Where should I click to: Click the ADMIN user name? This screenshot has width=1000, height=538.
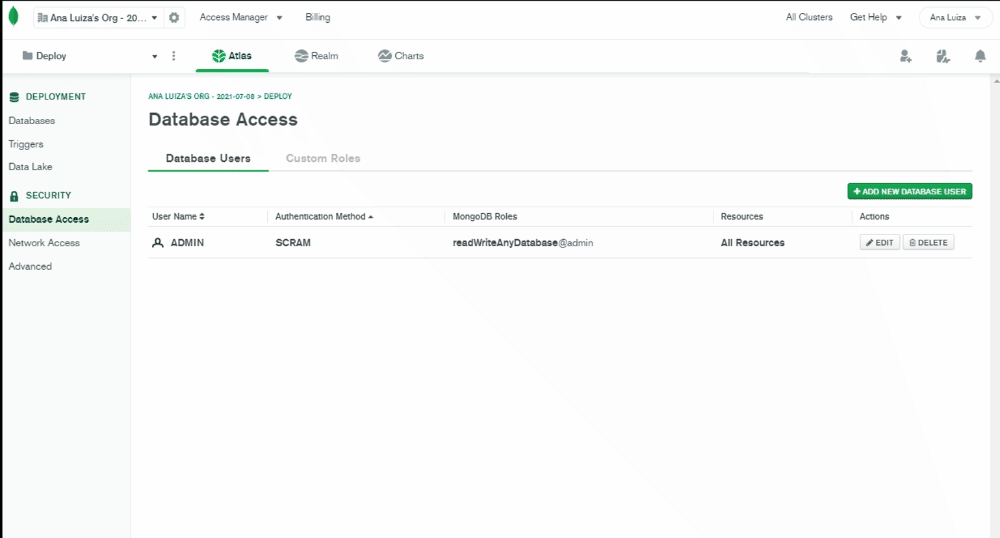[x=188, y=243]
